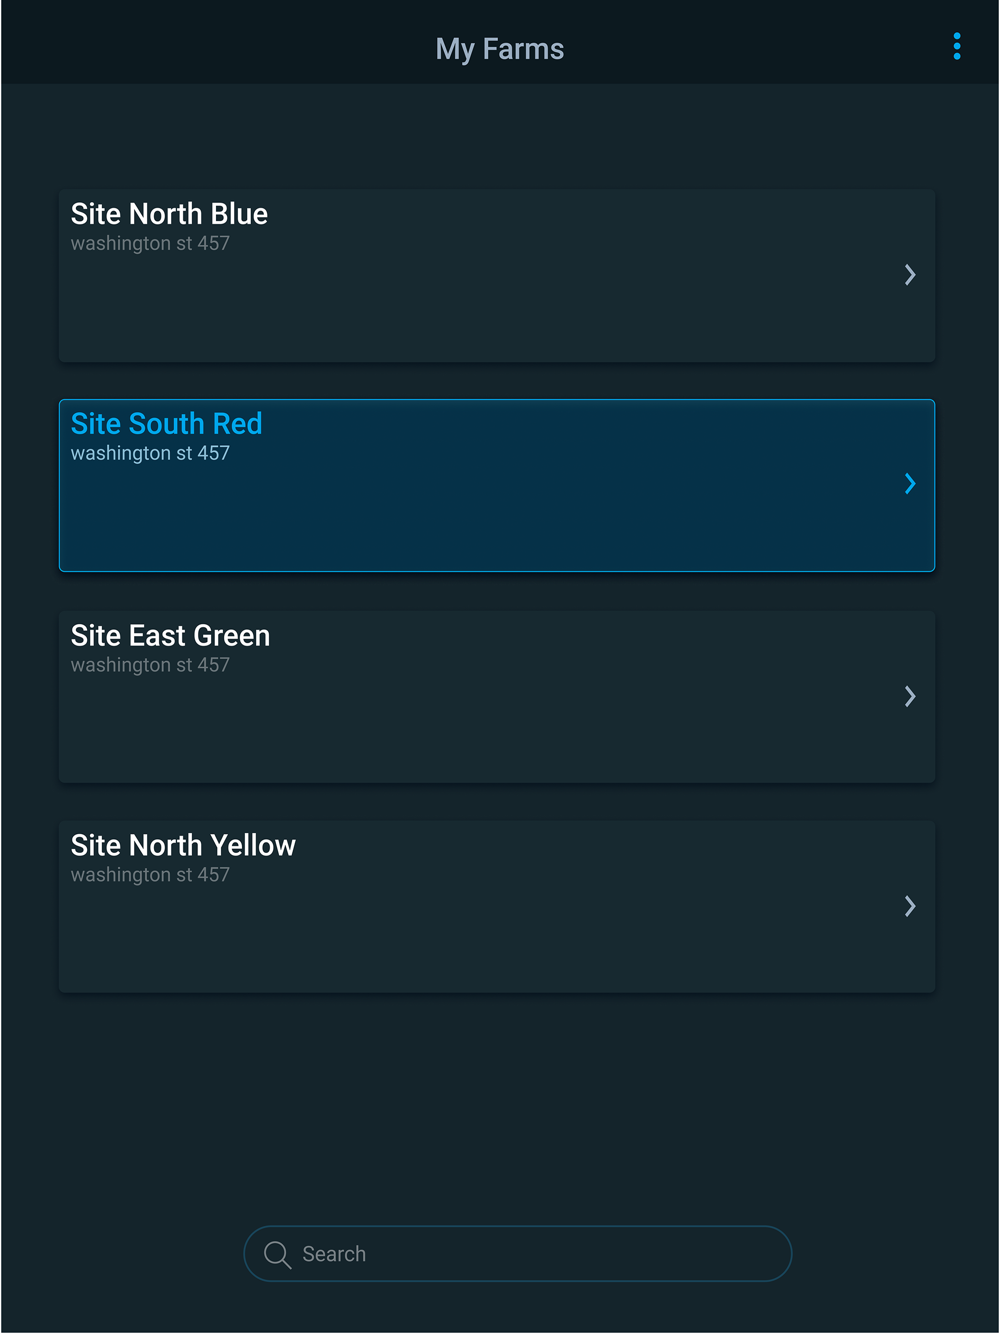Screen dimensions: 1000x1334
Task: Tap the "Site North Yellow" title text
Action: click(x=183, y=846)
